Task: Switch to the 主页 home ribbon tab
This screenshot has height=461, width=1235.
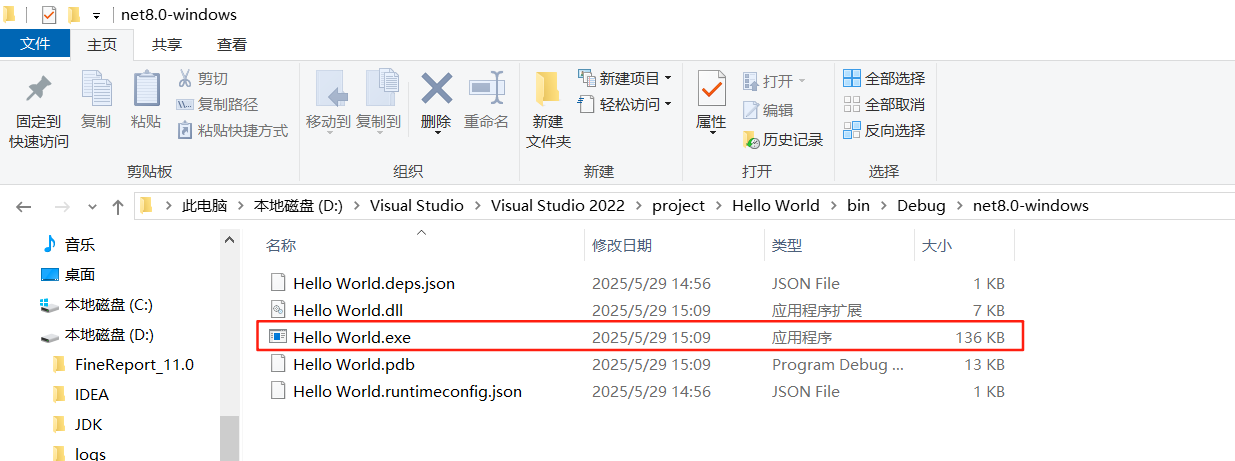Action: coord(102,44)
